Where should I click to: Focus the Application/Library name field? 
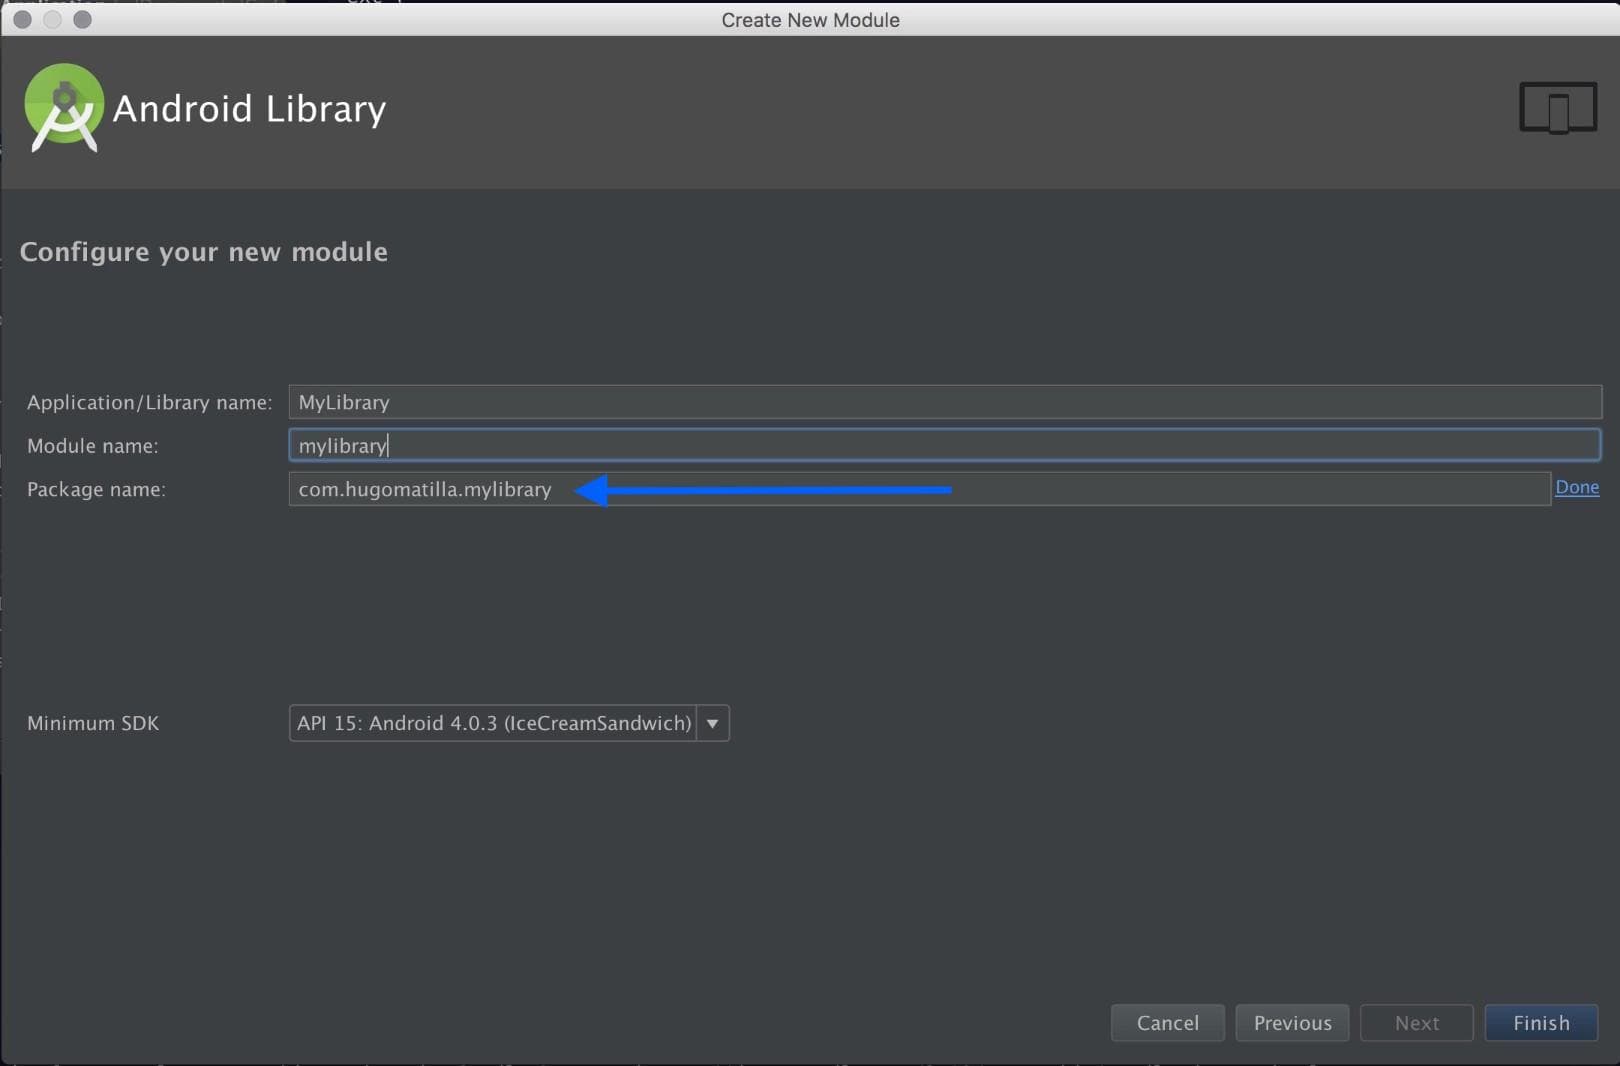944,402
